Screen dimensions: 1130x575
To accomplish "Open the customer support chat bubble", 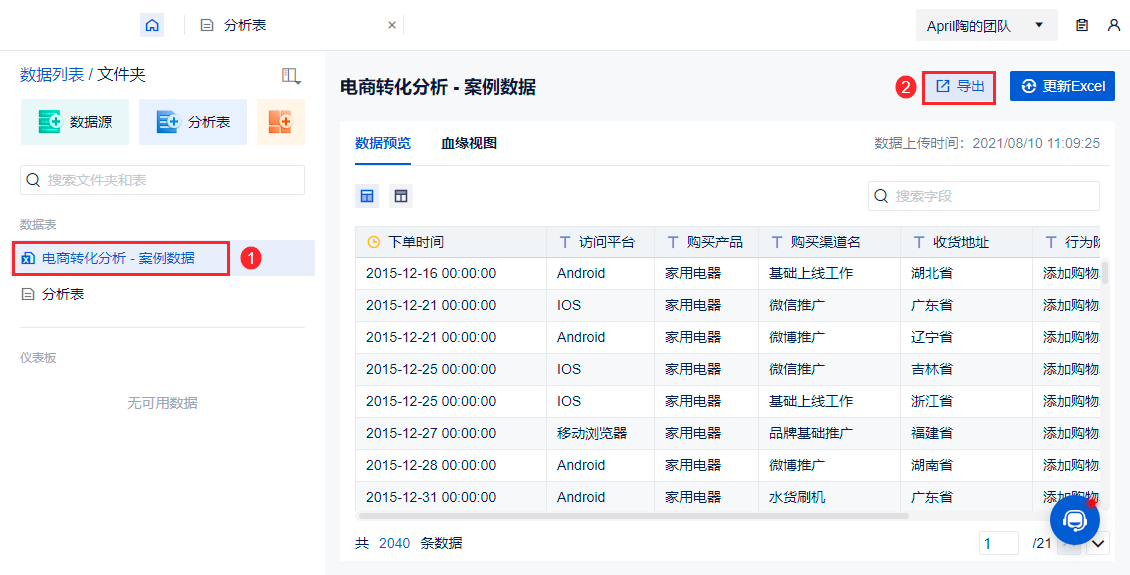I will point(1075,520).
